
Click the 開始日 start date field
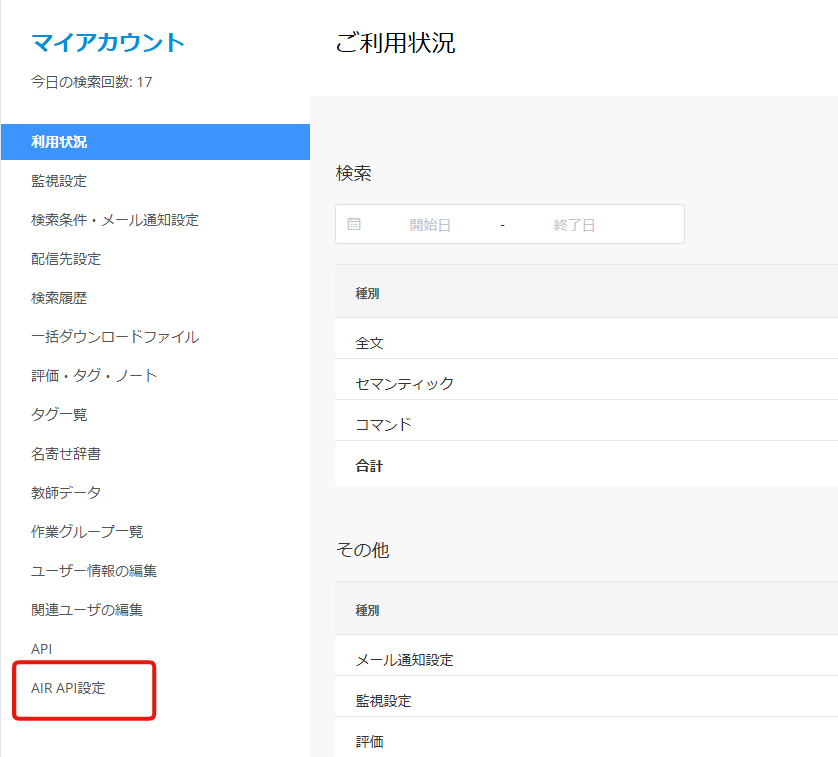[x=430, y=225]
